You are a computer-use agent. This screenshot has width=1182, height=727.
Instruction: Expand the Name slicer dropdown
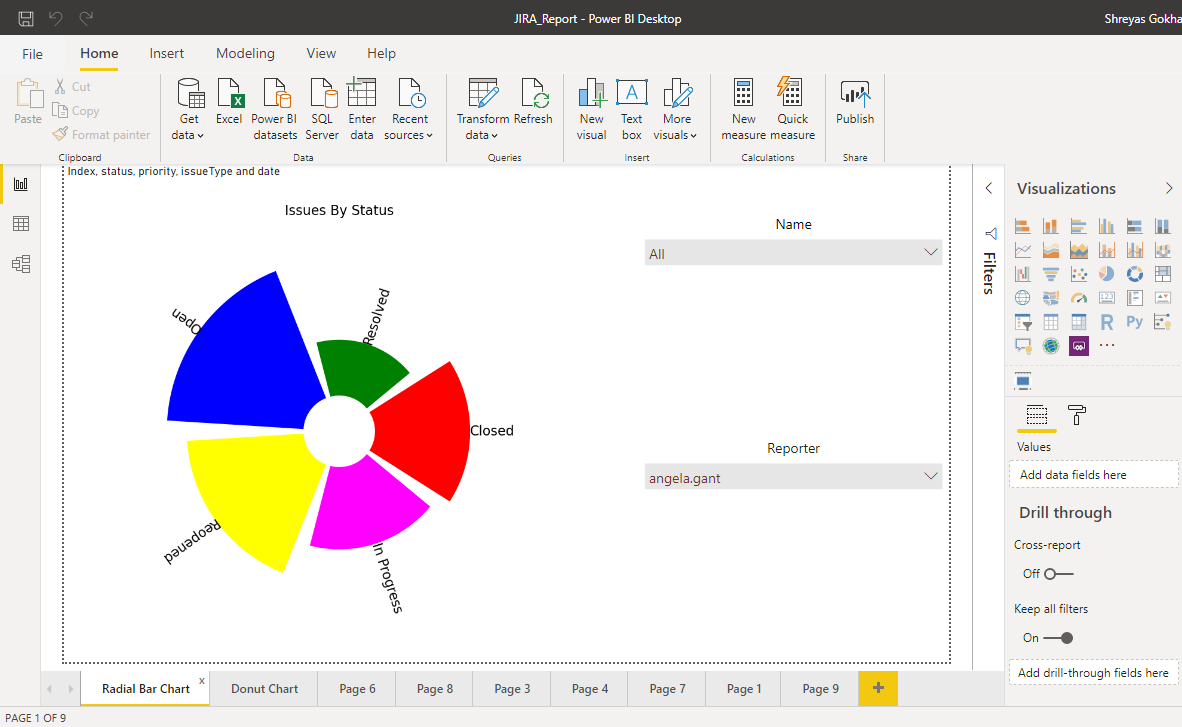pyautogui.click(x=930, y=253)
